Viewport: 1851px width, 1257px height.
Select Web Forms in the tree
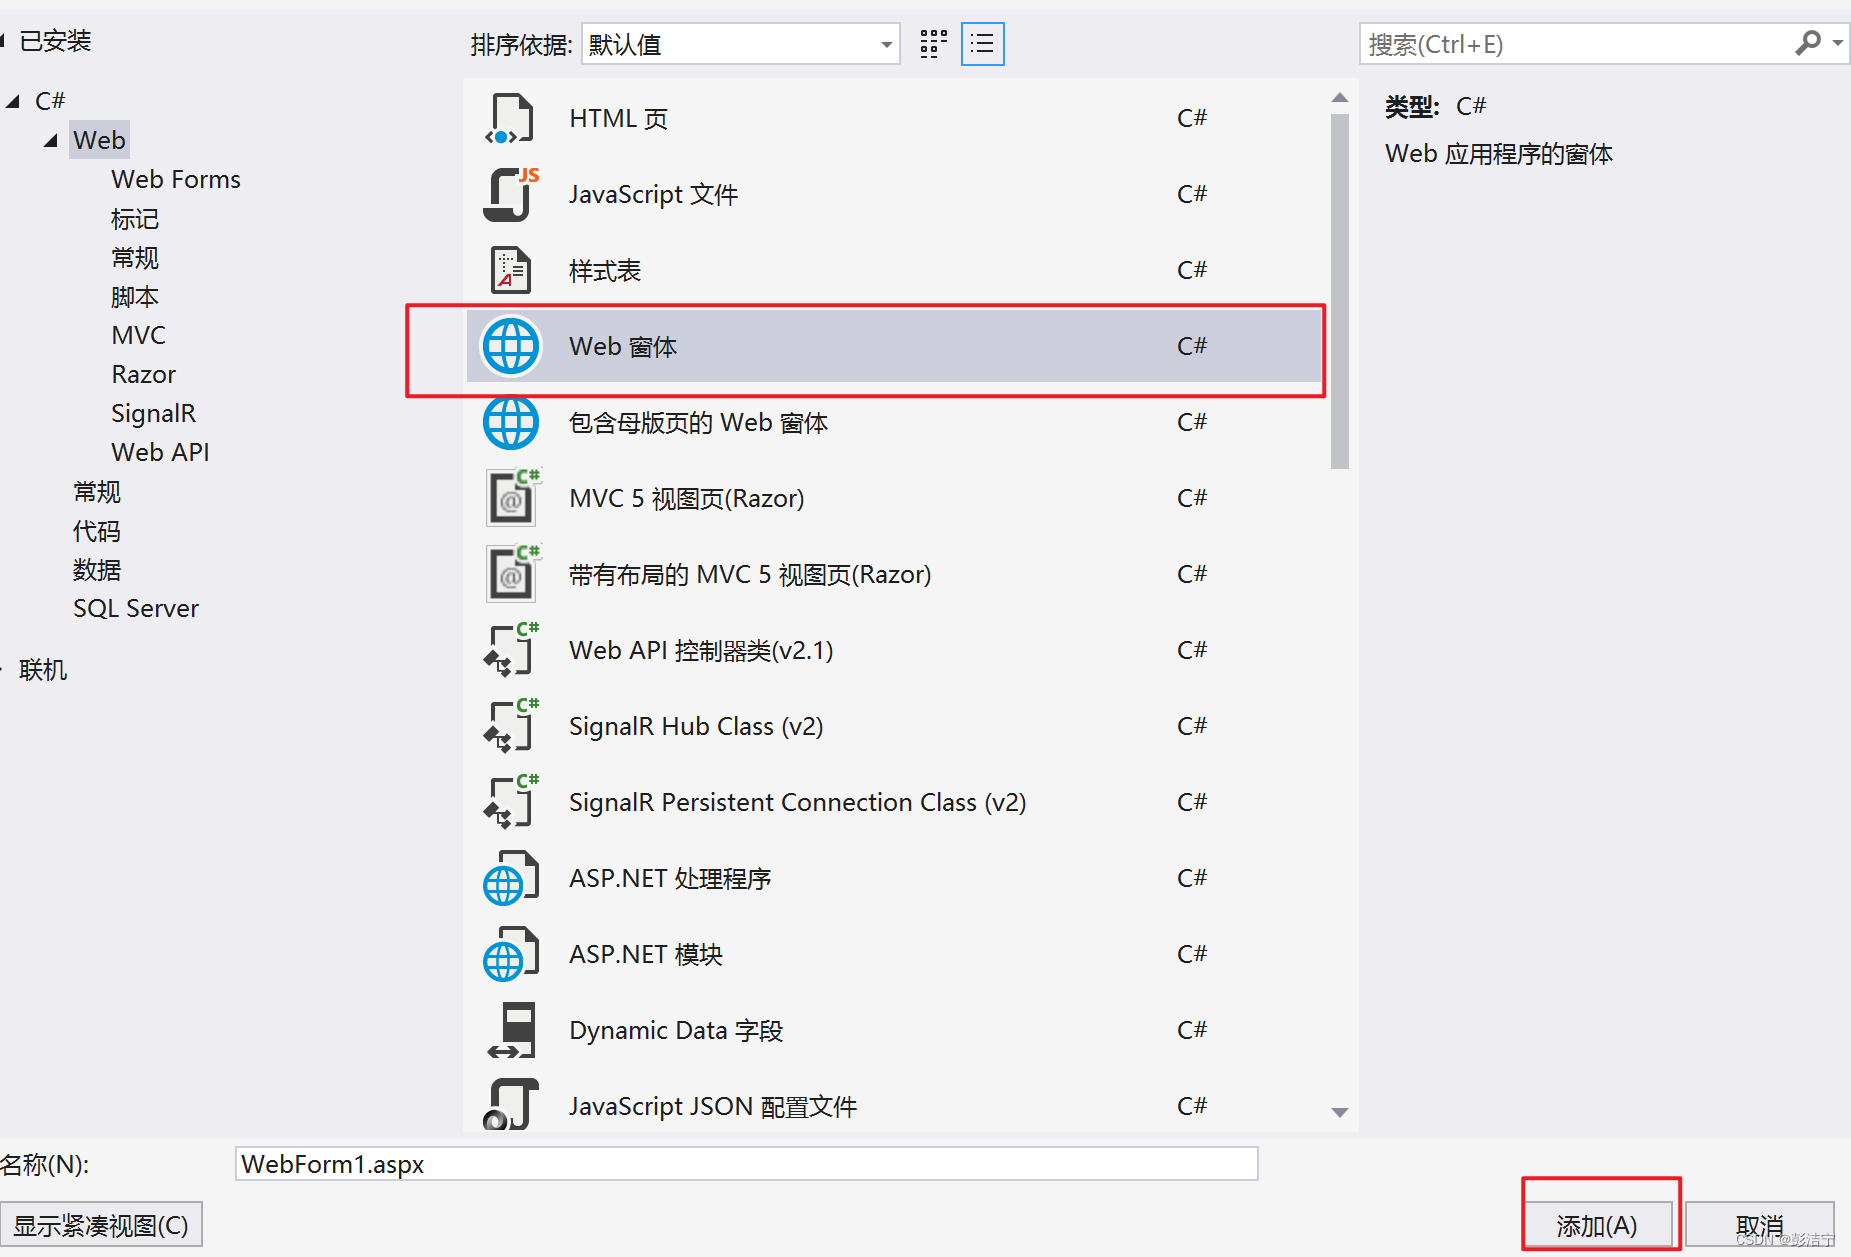coord(176,179)
